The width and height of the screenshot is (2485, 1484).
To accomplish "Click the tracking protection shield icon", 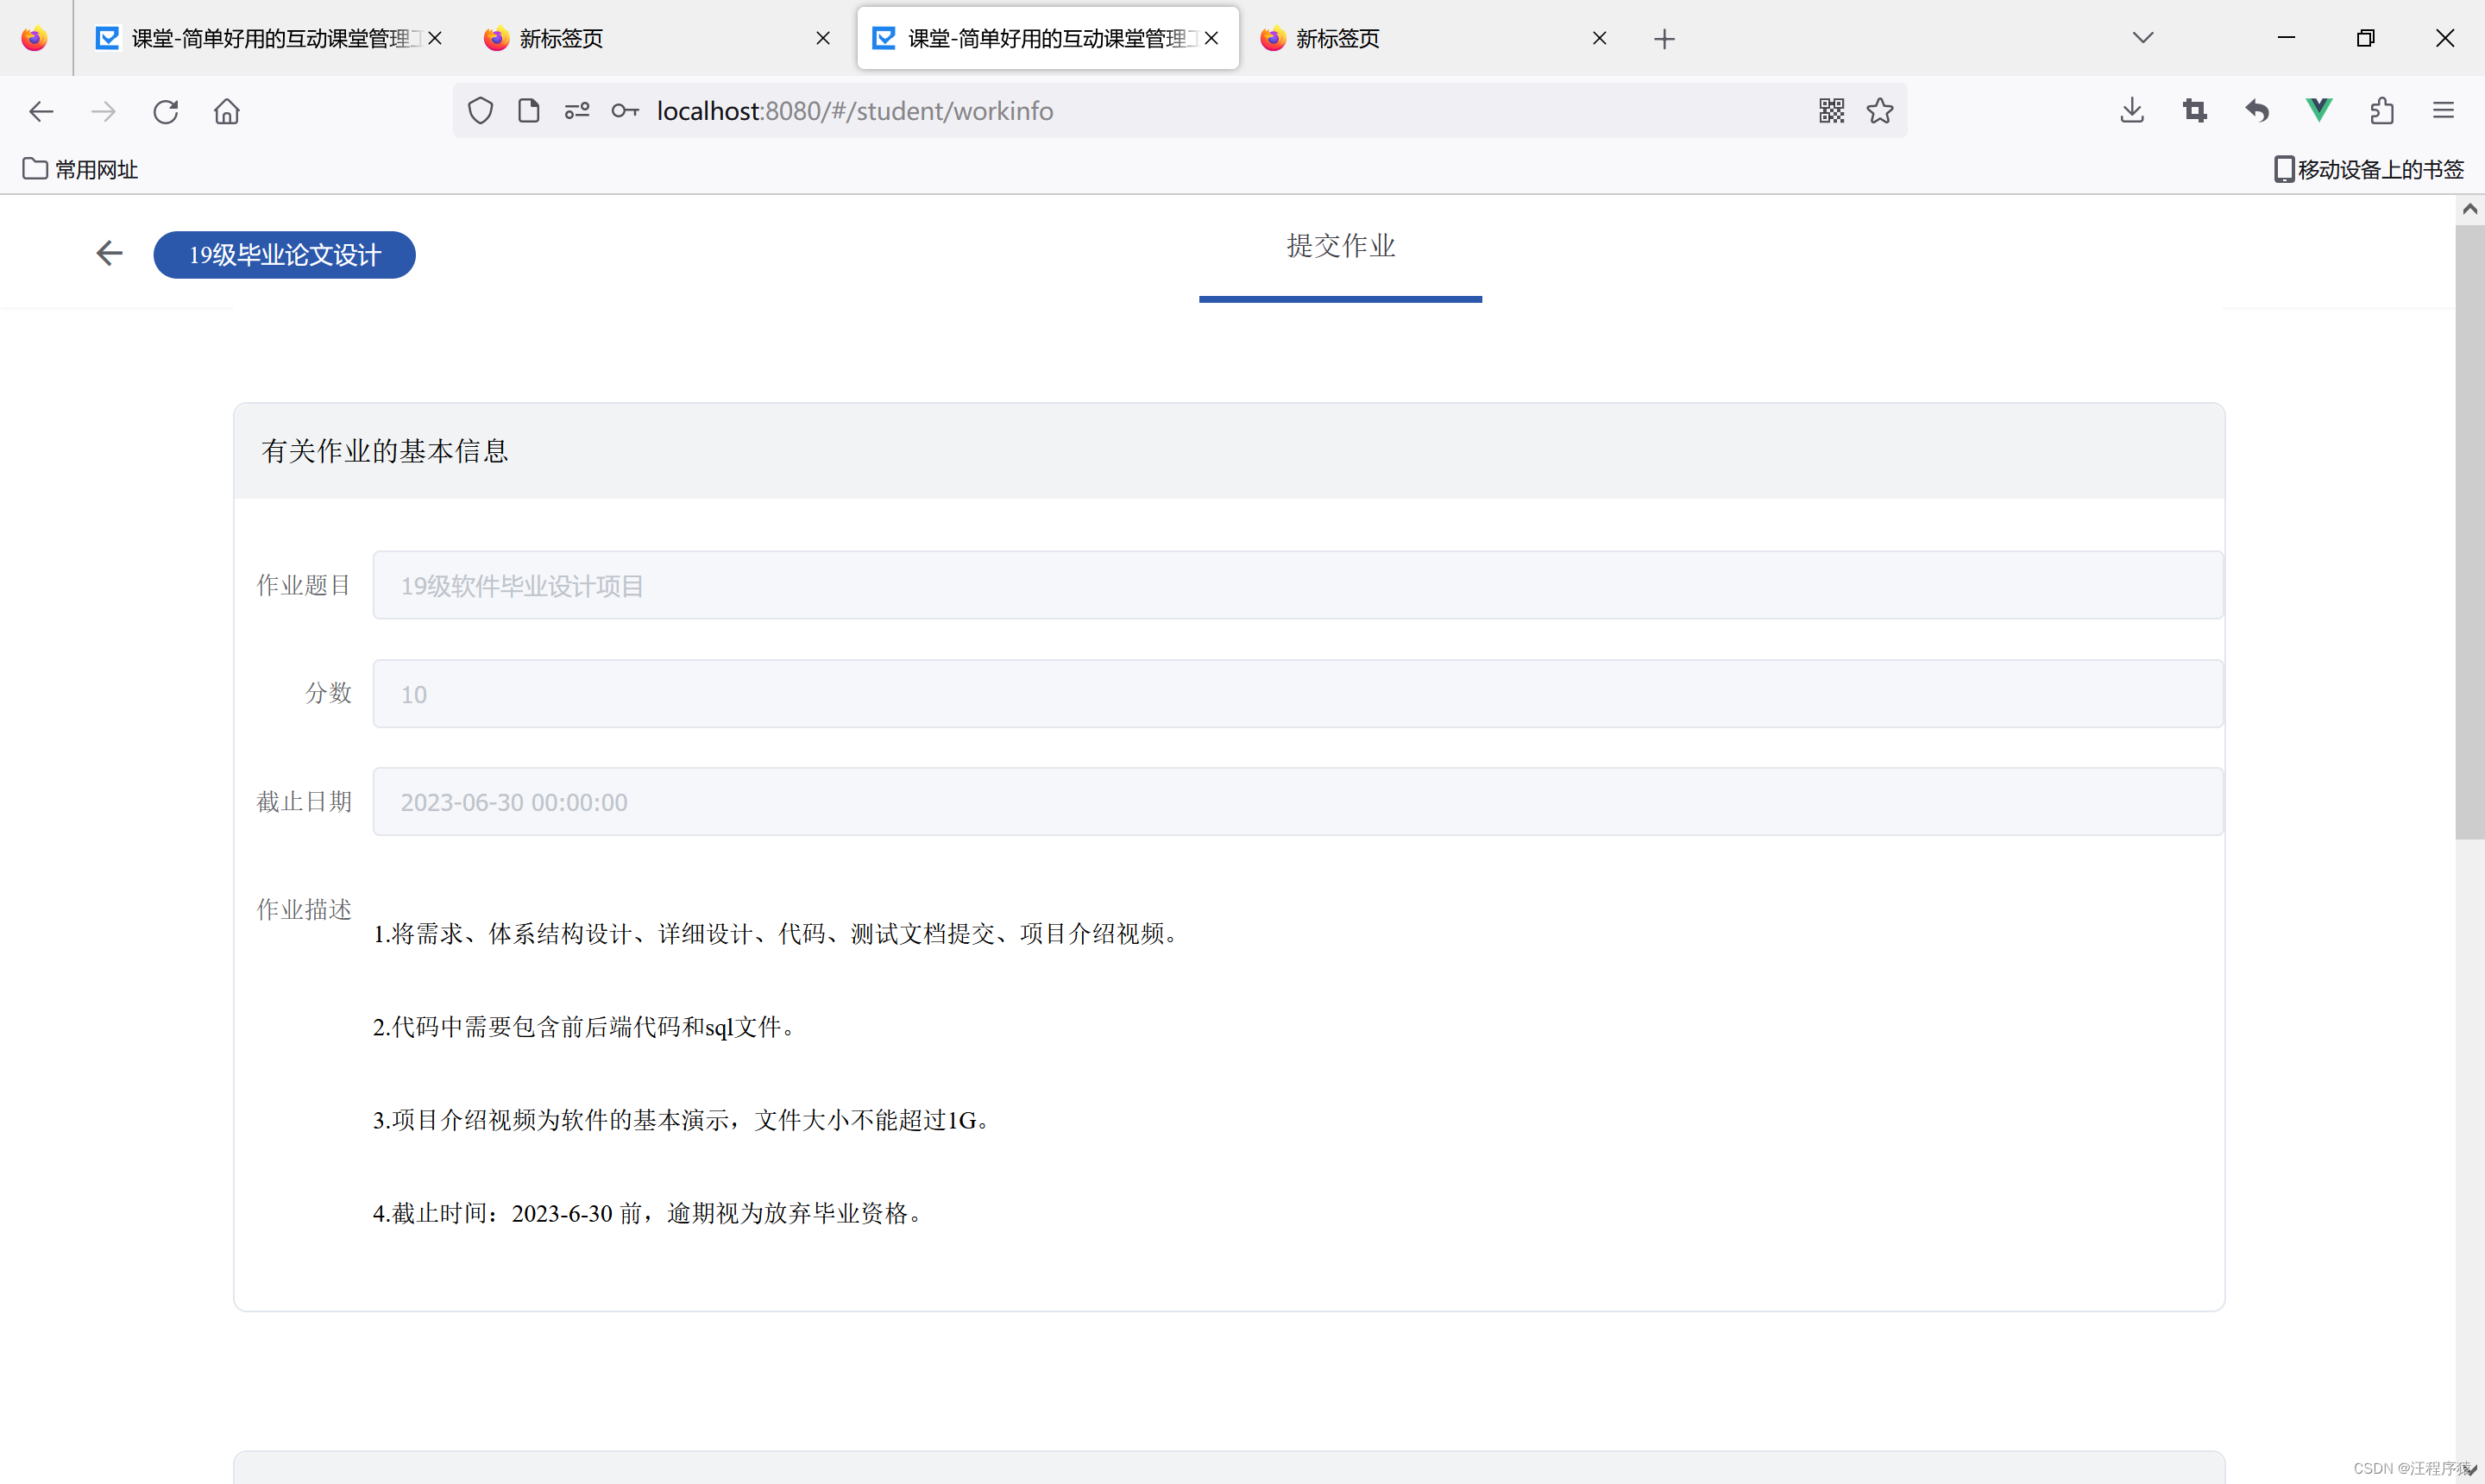I will (480, 111).
